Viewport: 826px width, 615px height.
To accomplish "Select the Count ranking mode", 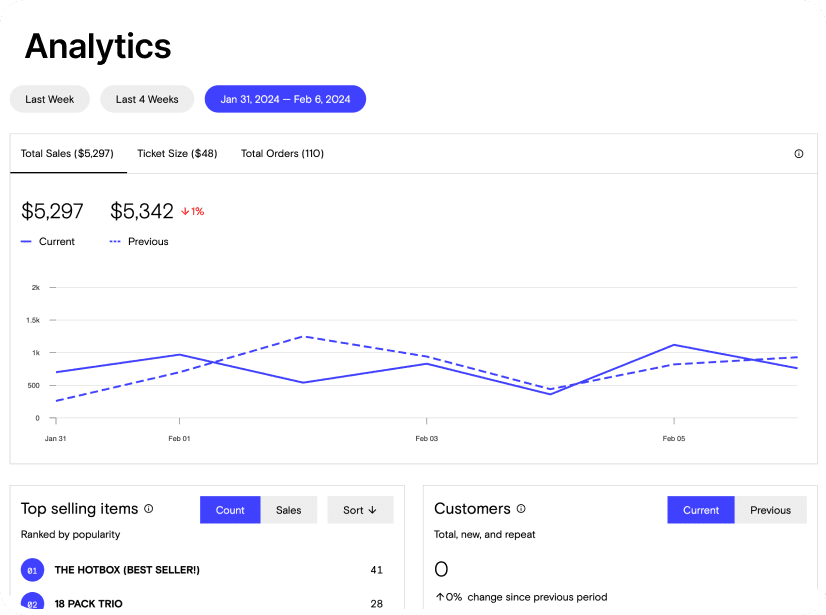I will coord(230,510).
